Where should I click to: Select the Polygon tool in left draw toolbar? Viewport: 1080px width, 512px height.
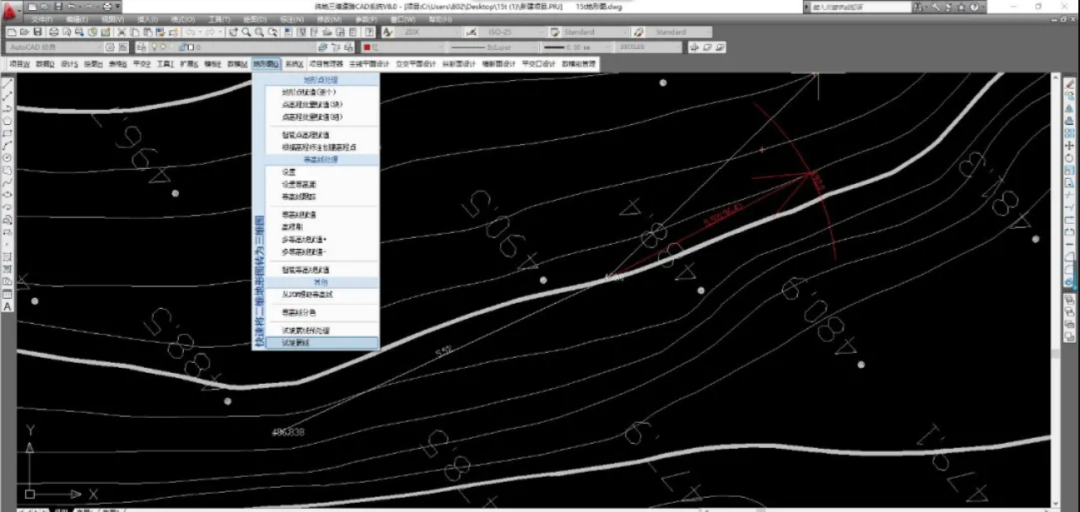pos(8,121)
